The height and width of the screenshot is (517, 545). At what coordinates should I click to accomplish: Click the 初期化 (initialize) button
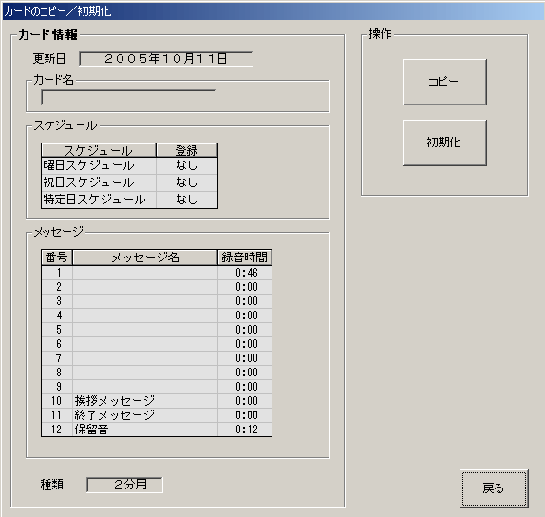pos(445,143)
